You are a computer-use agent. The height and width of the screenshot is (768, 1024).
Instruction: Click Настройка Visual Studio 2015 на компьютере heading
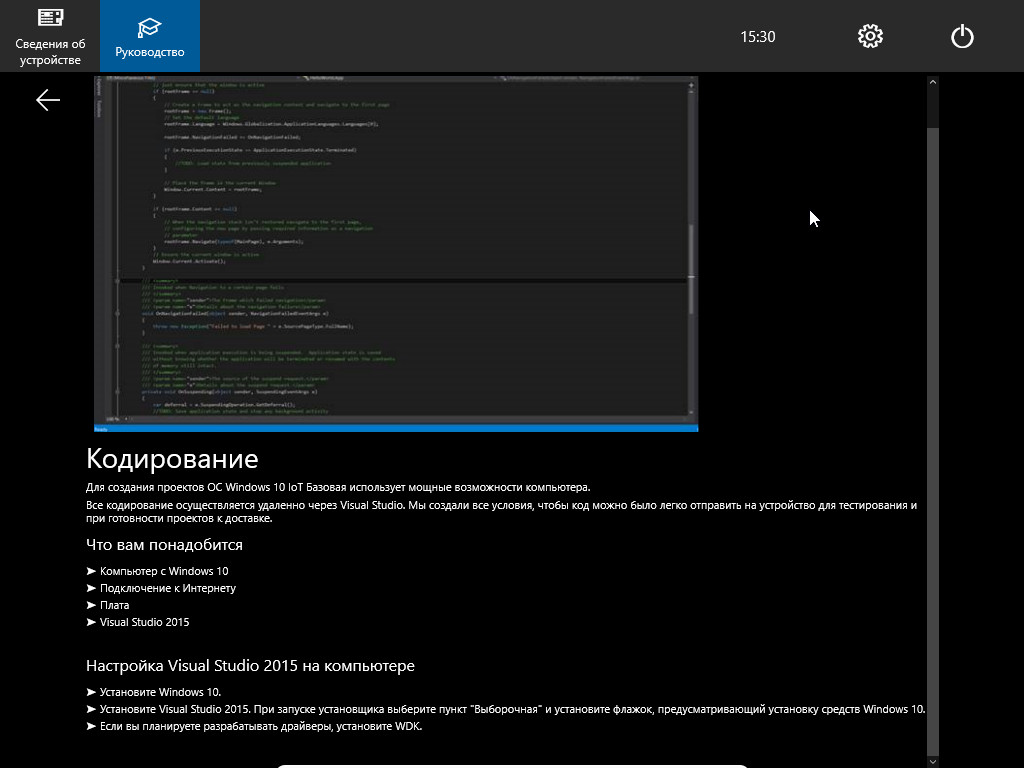[250, 665]
